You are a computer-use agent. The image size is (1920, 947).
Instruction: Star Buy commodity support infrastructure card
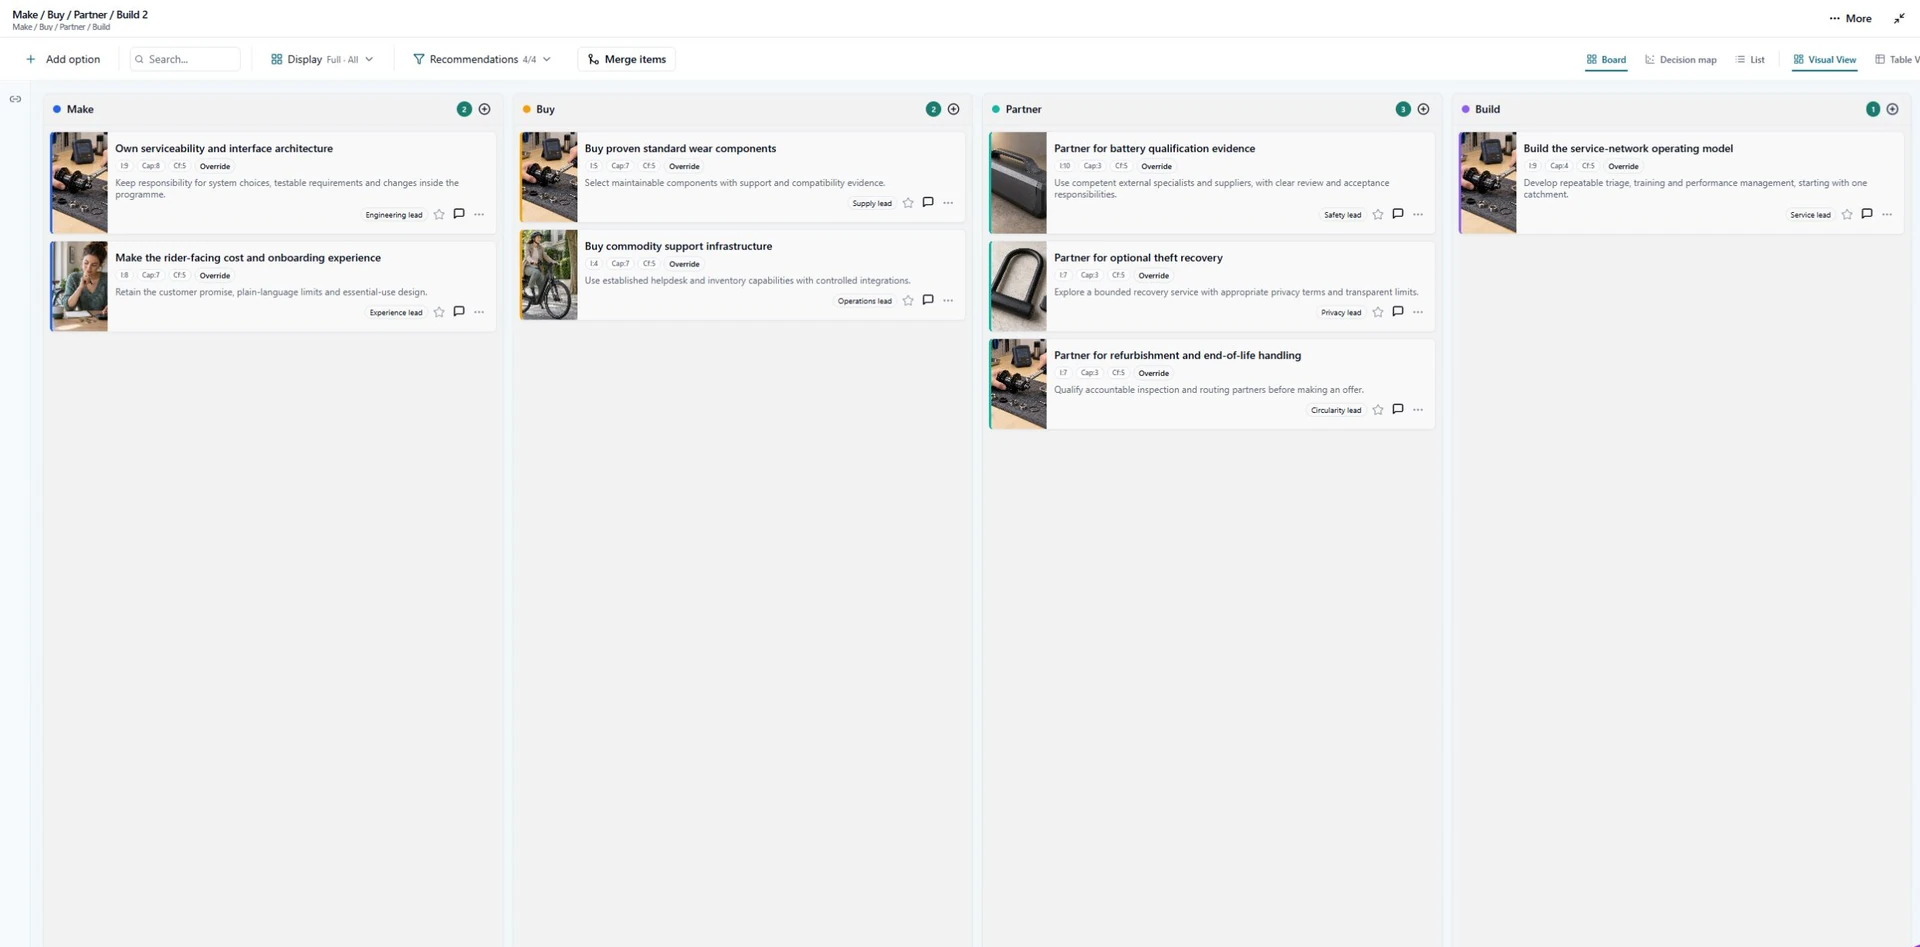tap(908, 300)
